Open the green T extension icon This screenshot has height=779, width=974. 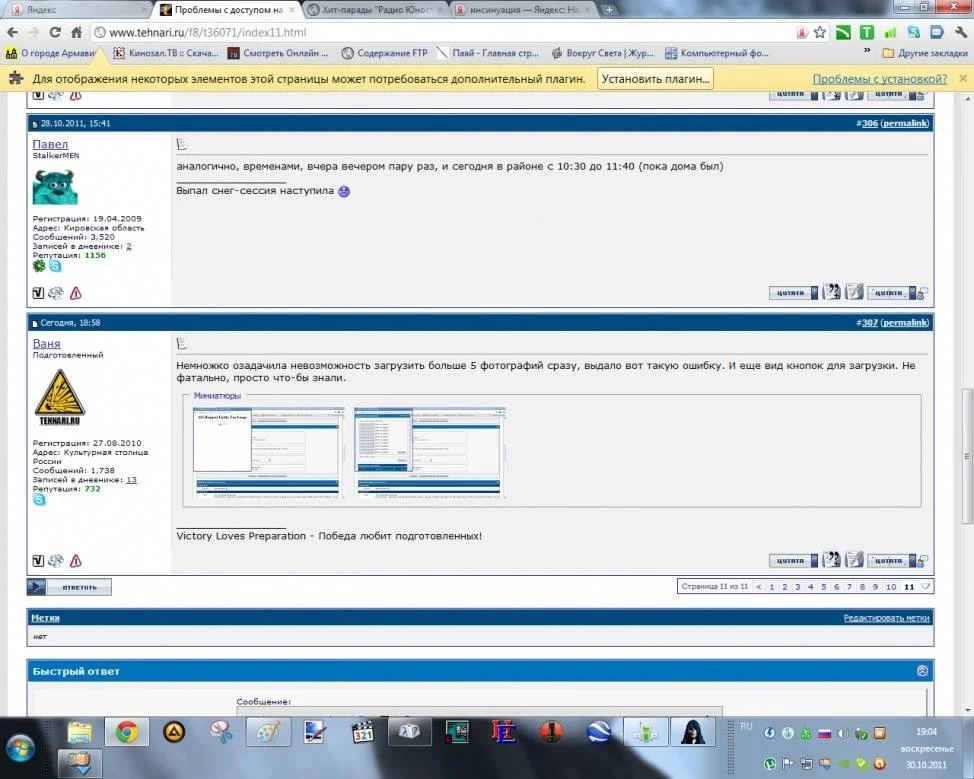point(867,32)
